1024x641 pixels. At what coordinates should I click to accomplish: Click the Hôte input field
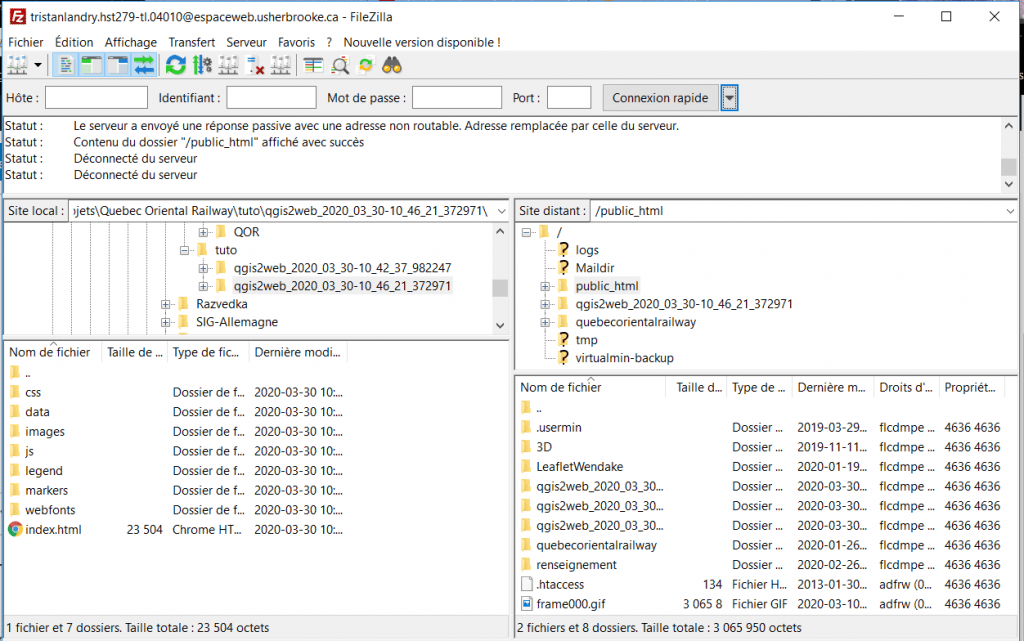pos(96,98)
